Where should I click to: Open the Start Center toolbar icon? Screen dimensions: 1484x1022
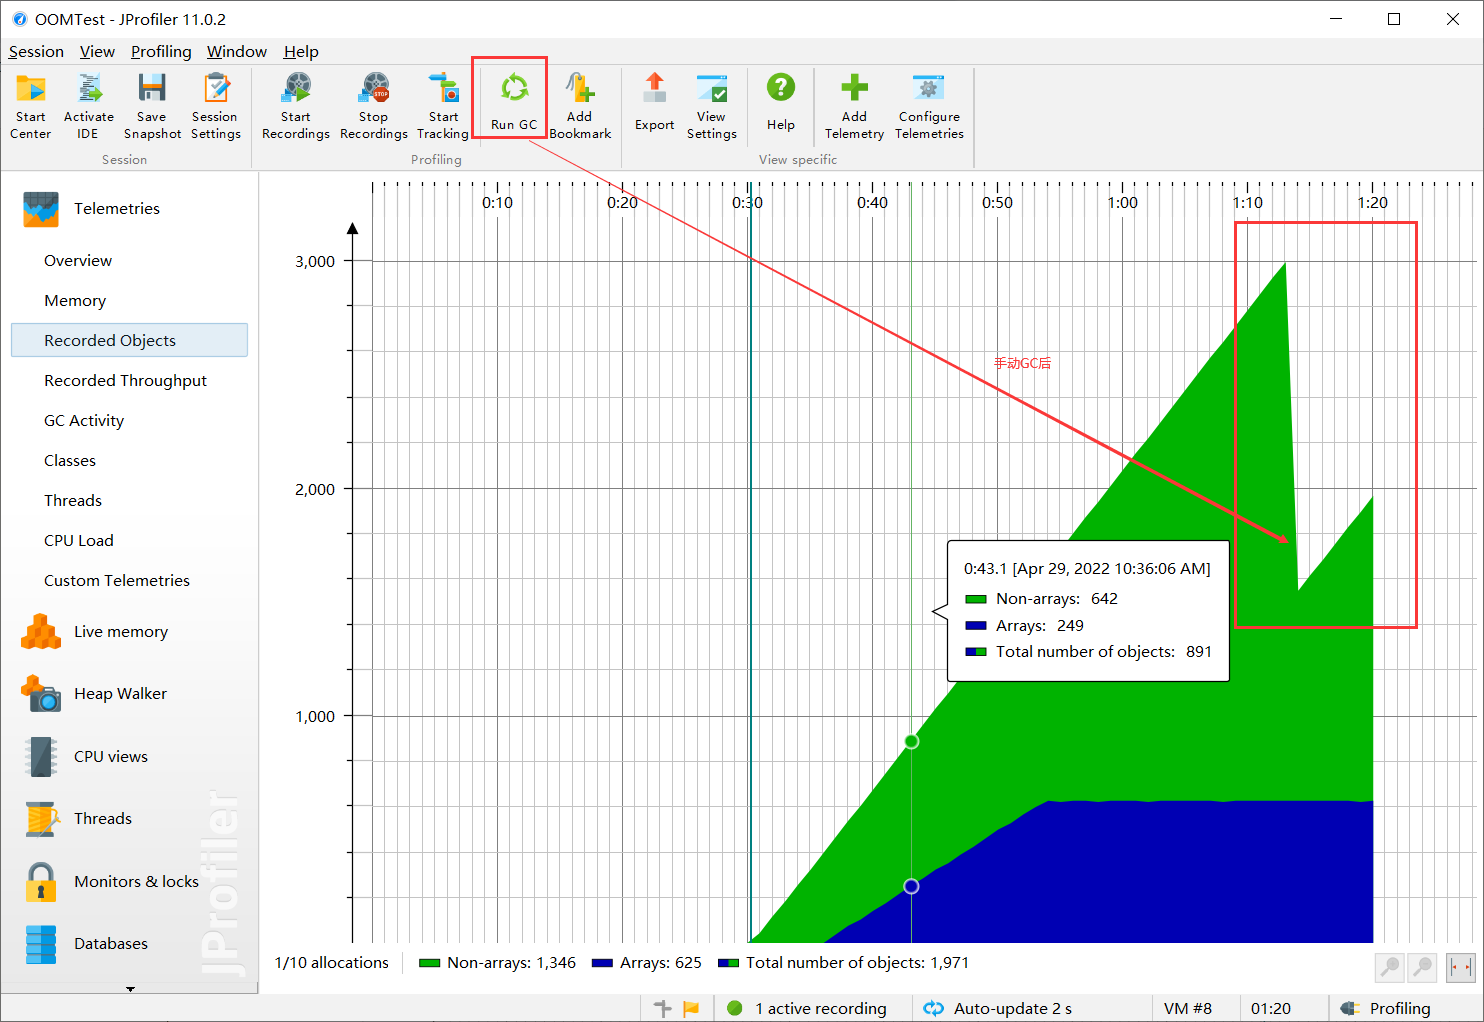[31, 105]
